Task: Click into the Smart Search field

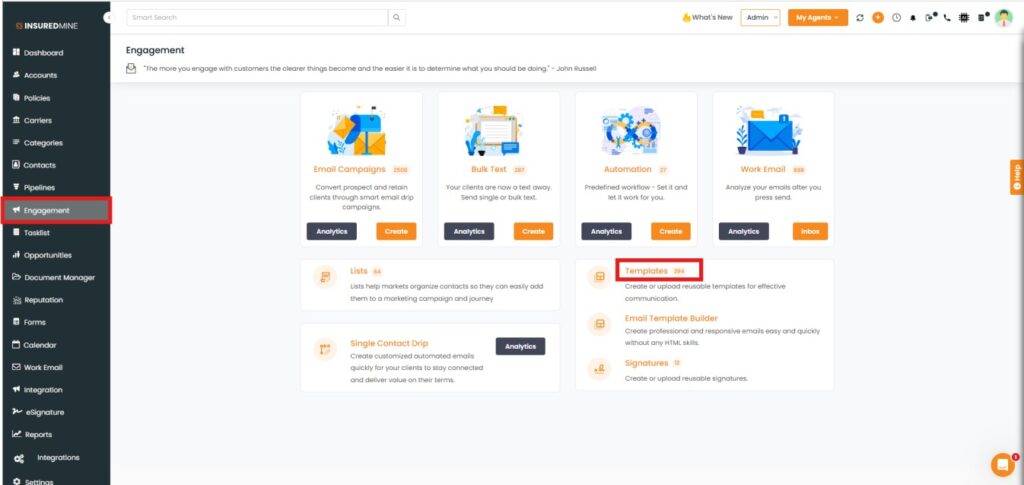Action: point(256,18)
